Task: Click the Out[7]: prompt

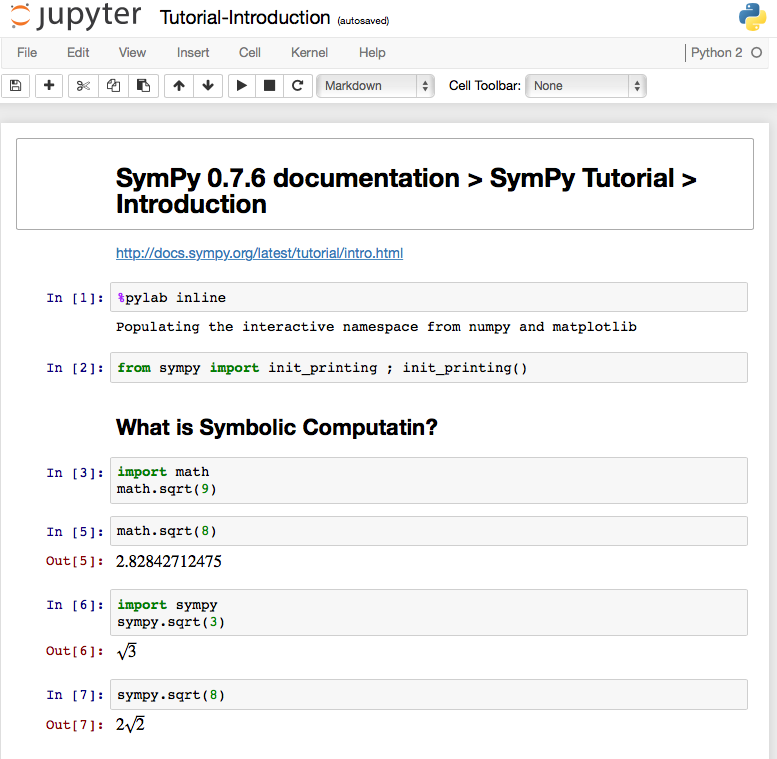Action: point(75,725)
